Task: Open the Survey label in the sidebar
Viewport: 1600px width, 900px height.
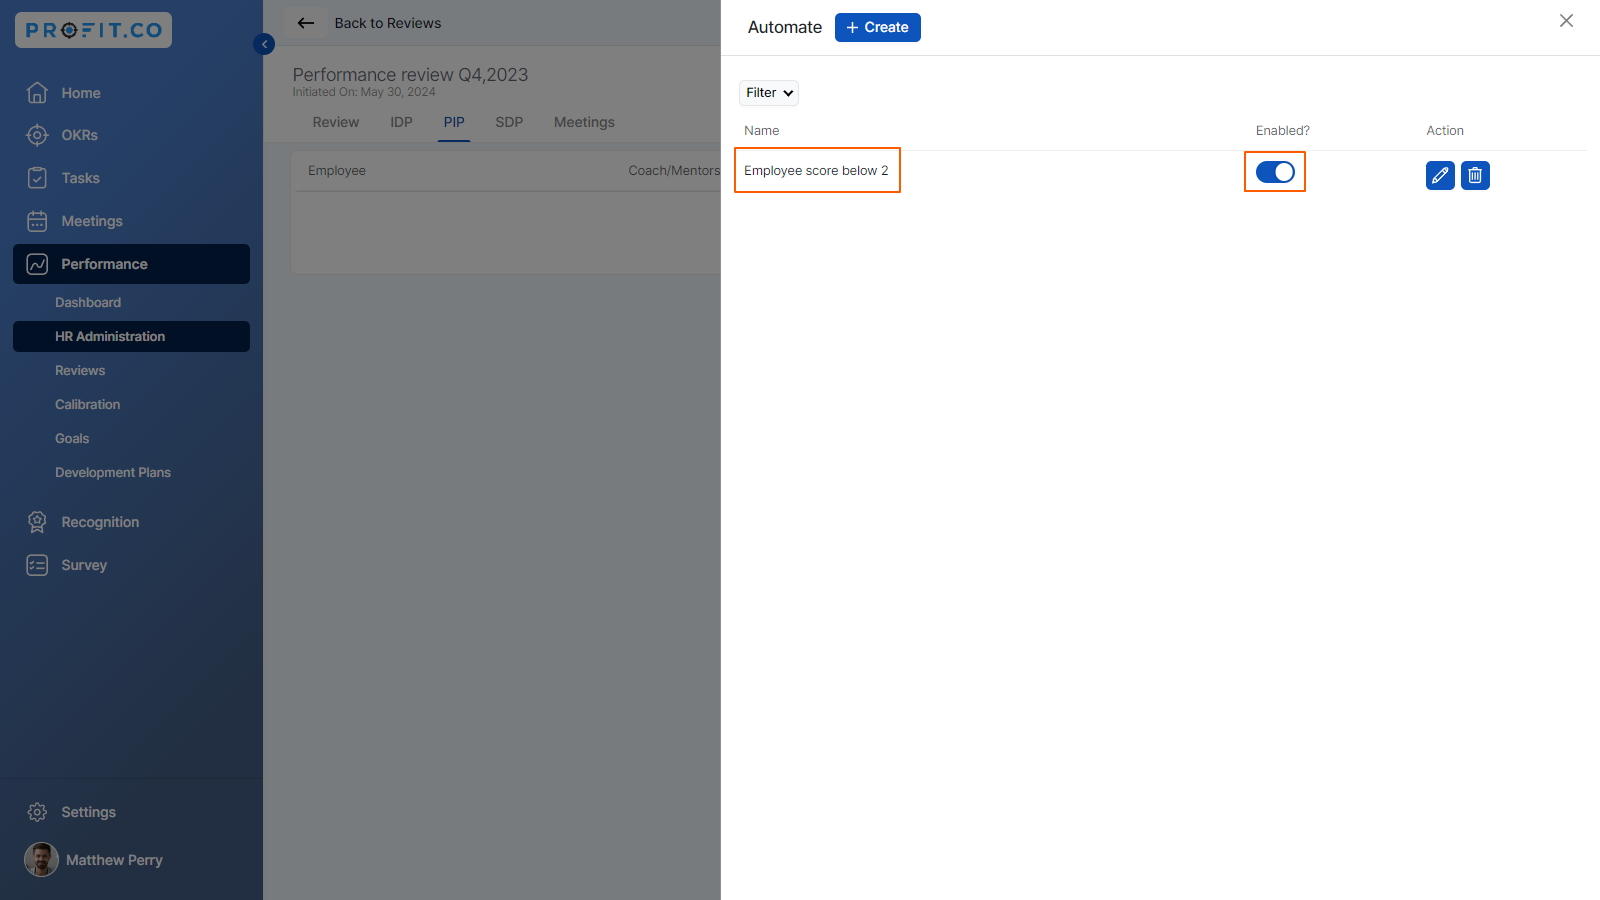Action: click(84, 565)
